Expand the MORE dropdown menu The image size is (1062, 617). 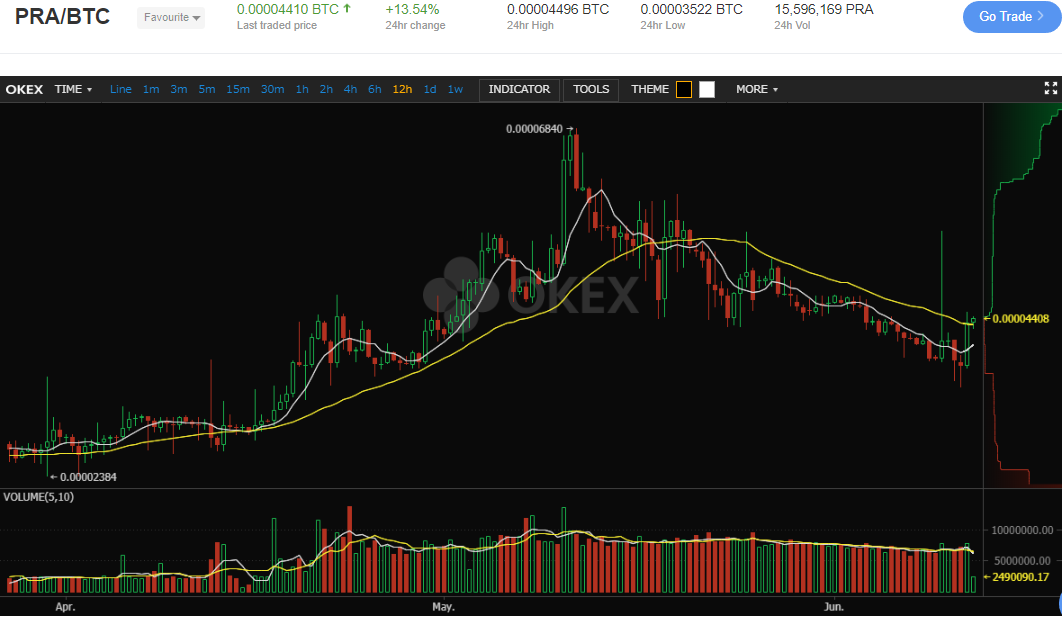[756, 90]
